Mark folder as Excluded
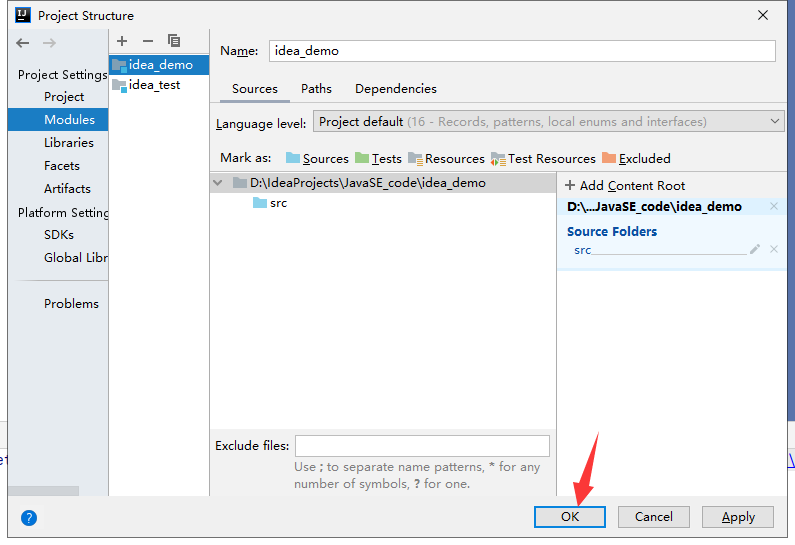 [x=636, y=158]
